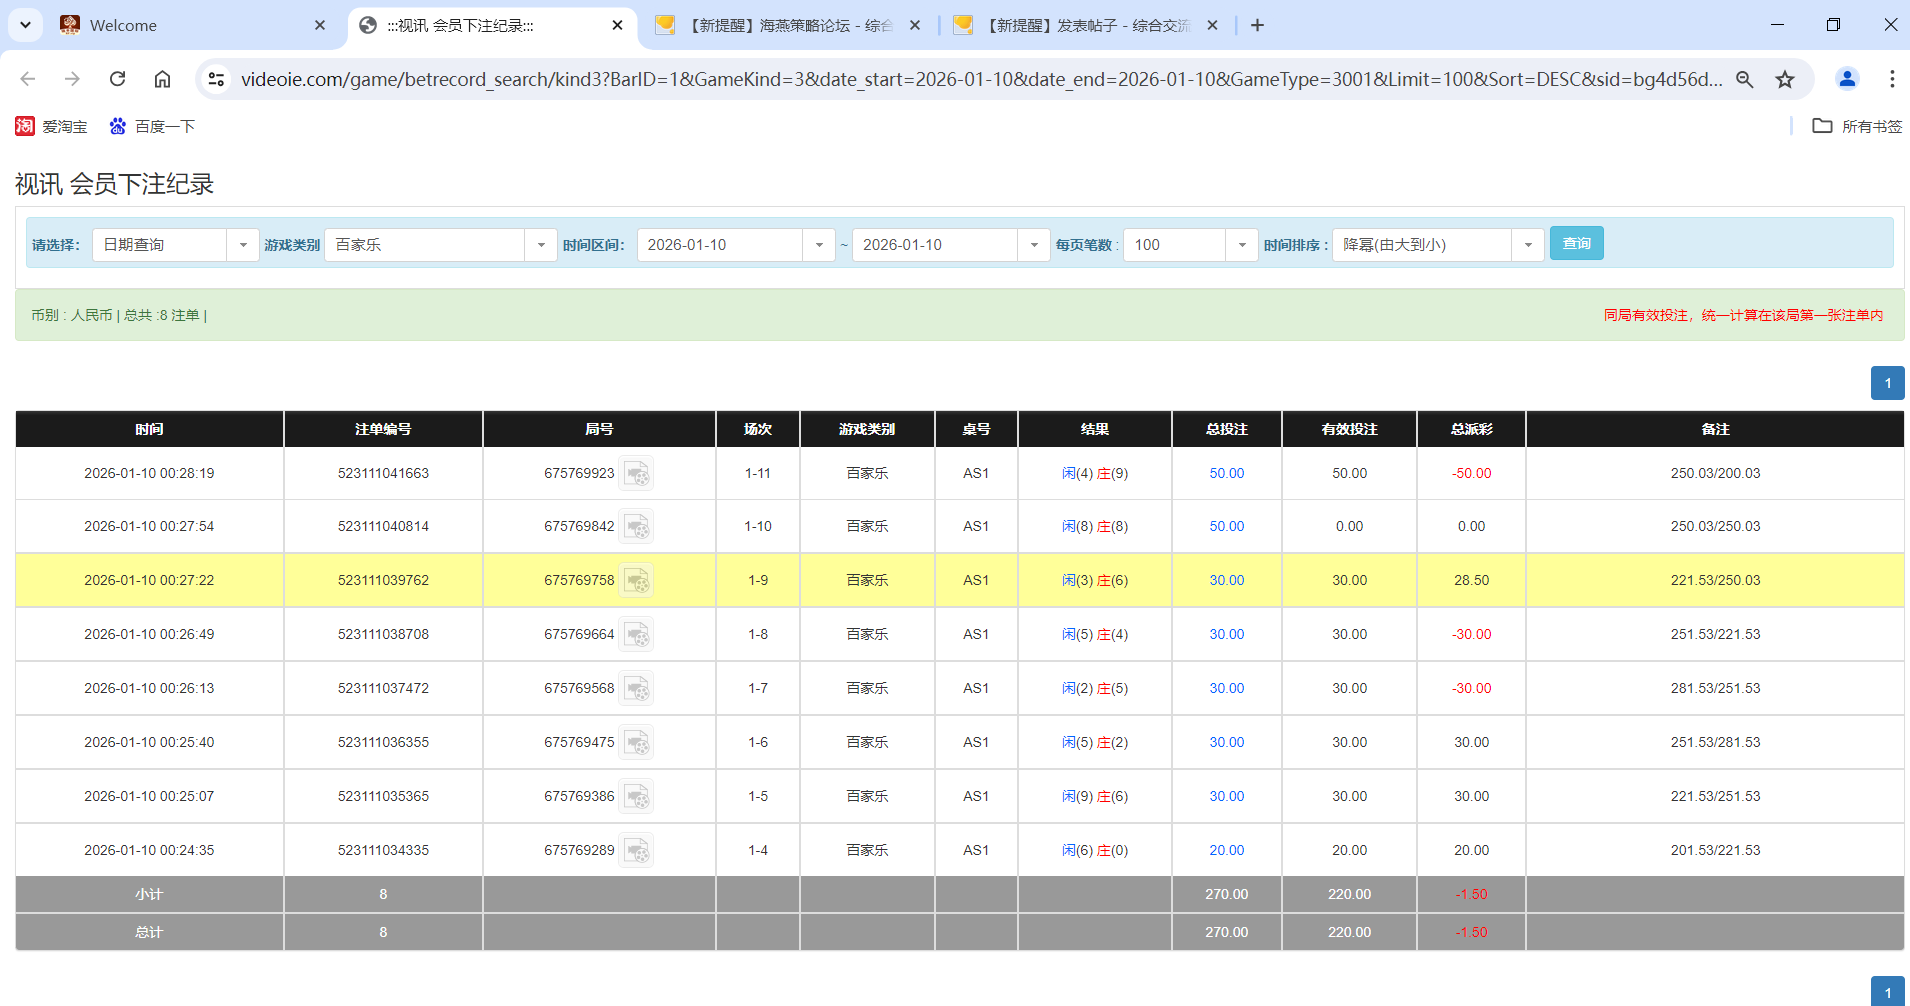Screen dimensions: 1910x1006
Task: Play the replay icon on highlighted row 675769758
Action: coord(637,580)
